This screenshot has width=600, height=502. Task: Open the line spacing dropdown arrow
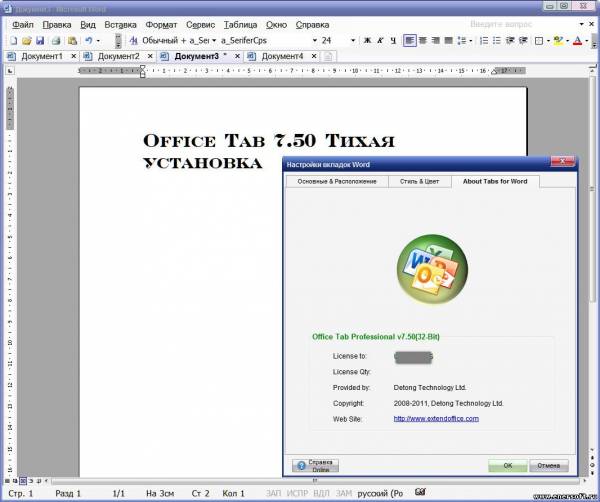tap(470, 41)
